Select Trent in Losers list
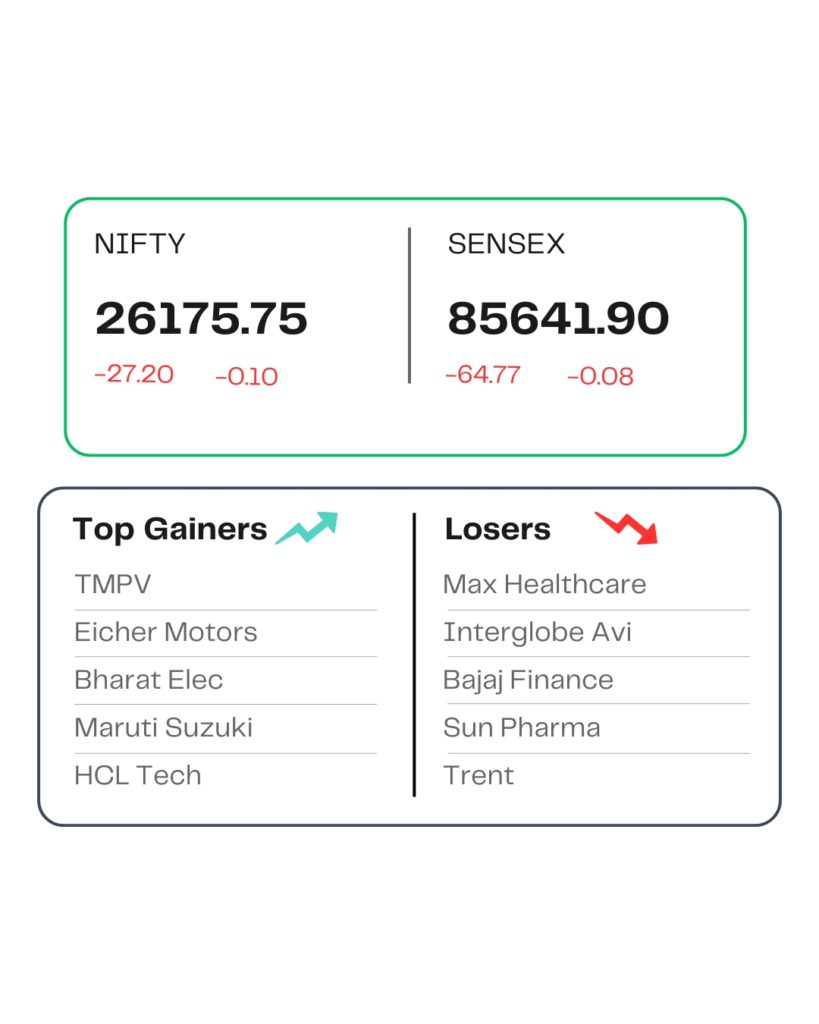The width and height of the screenshot is (819, 1024). coord(479,775)
